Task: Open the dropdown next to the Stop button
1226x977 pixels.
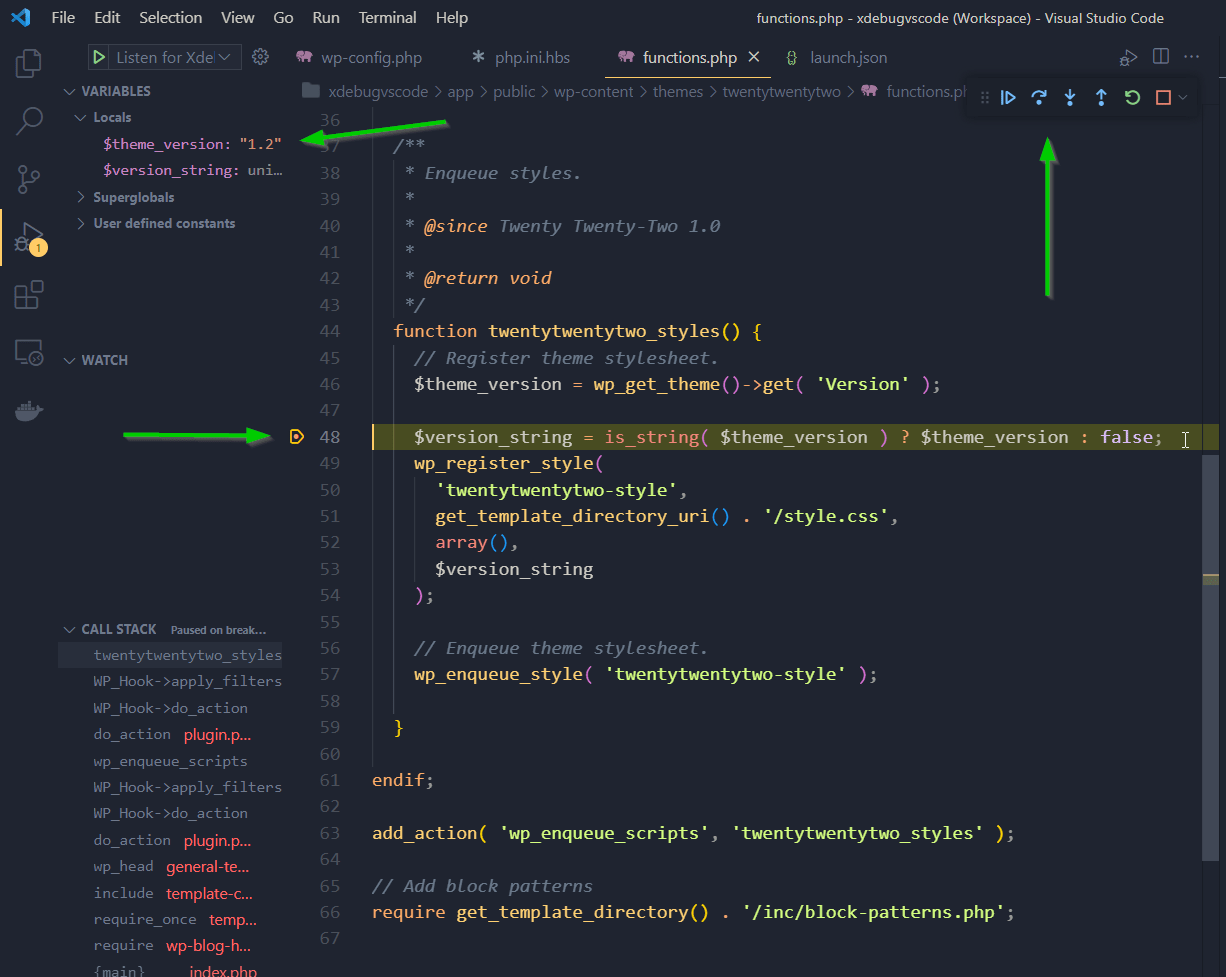Action: [1183, 97]
